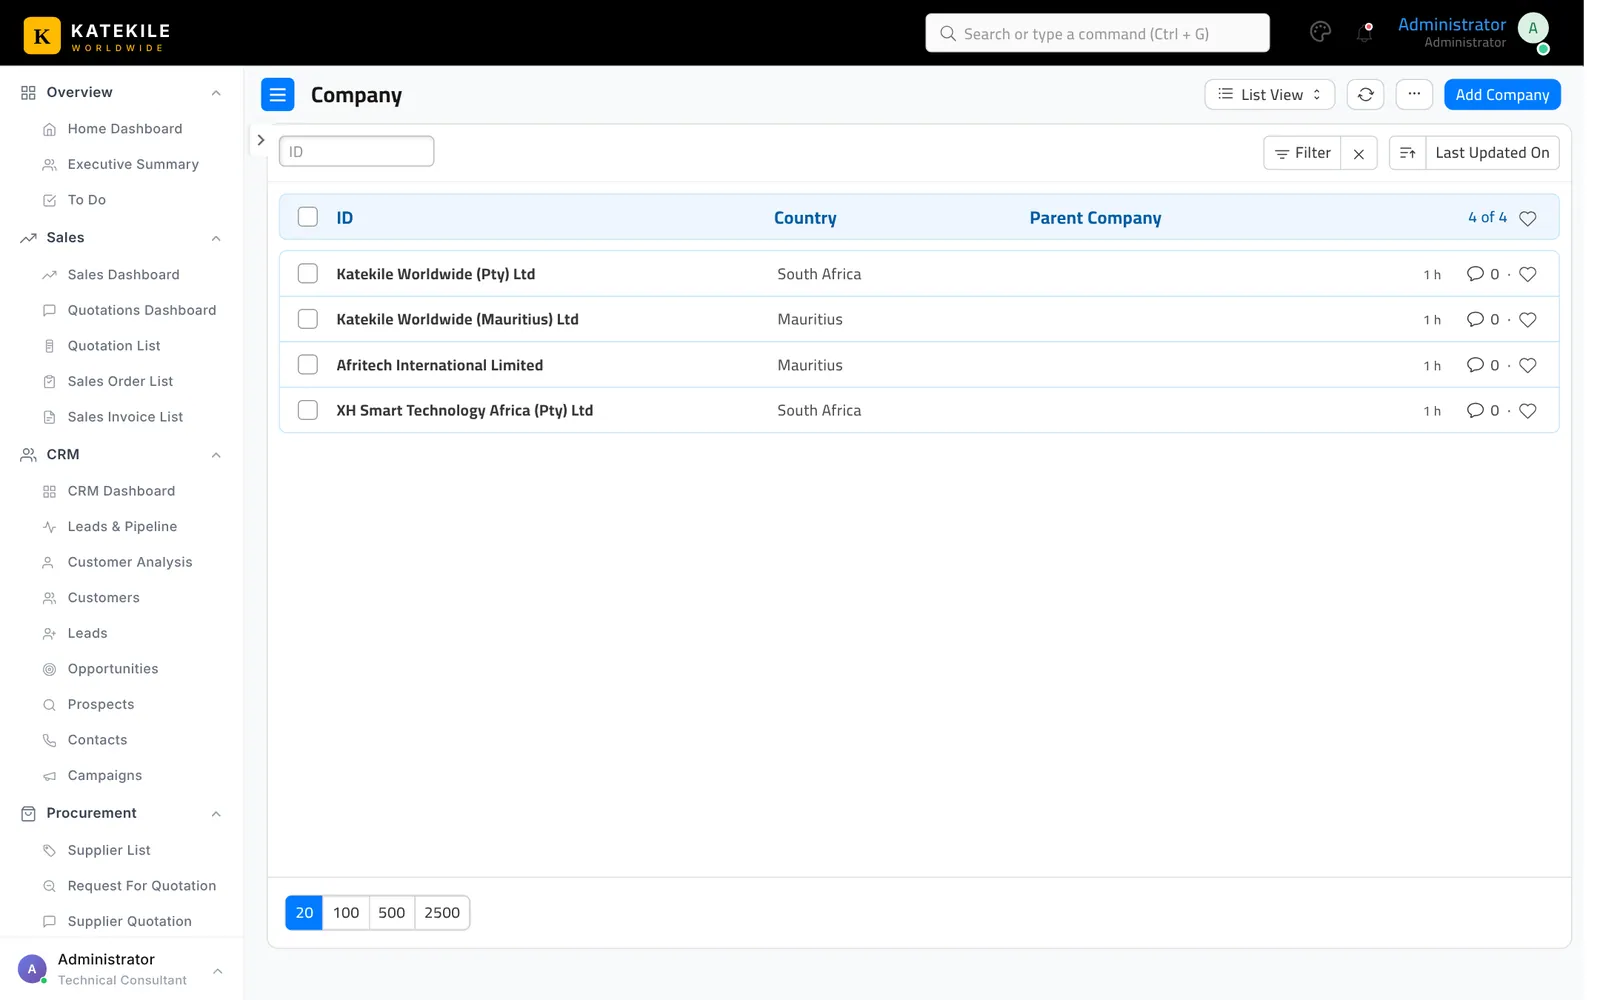Click the Administrator avatar in top bar
Image resolution: width=1600 pixels, height=1000 pixels.
tap(1533, 29)
